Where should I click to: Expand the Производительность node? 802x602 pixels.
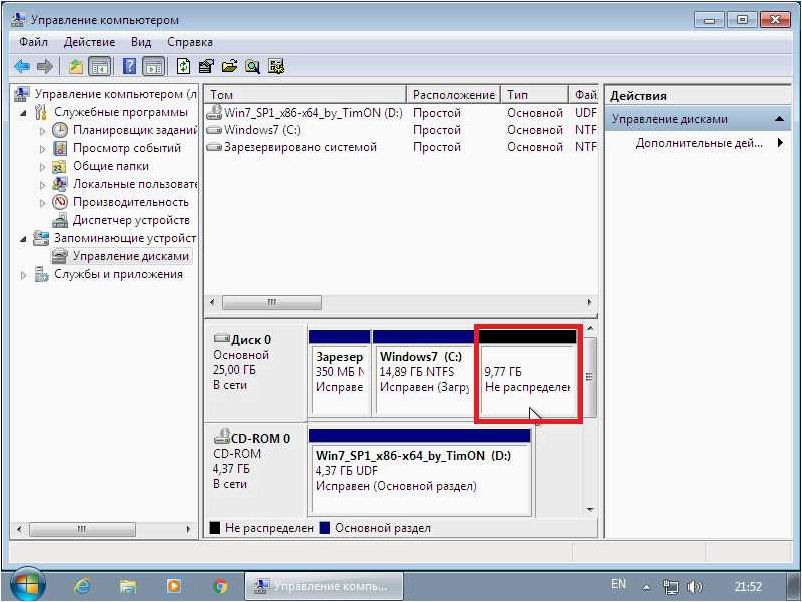coord(42,203)
